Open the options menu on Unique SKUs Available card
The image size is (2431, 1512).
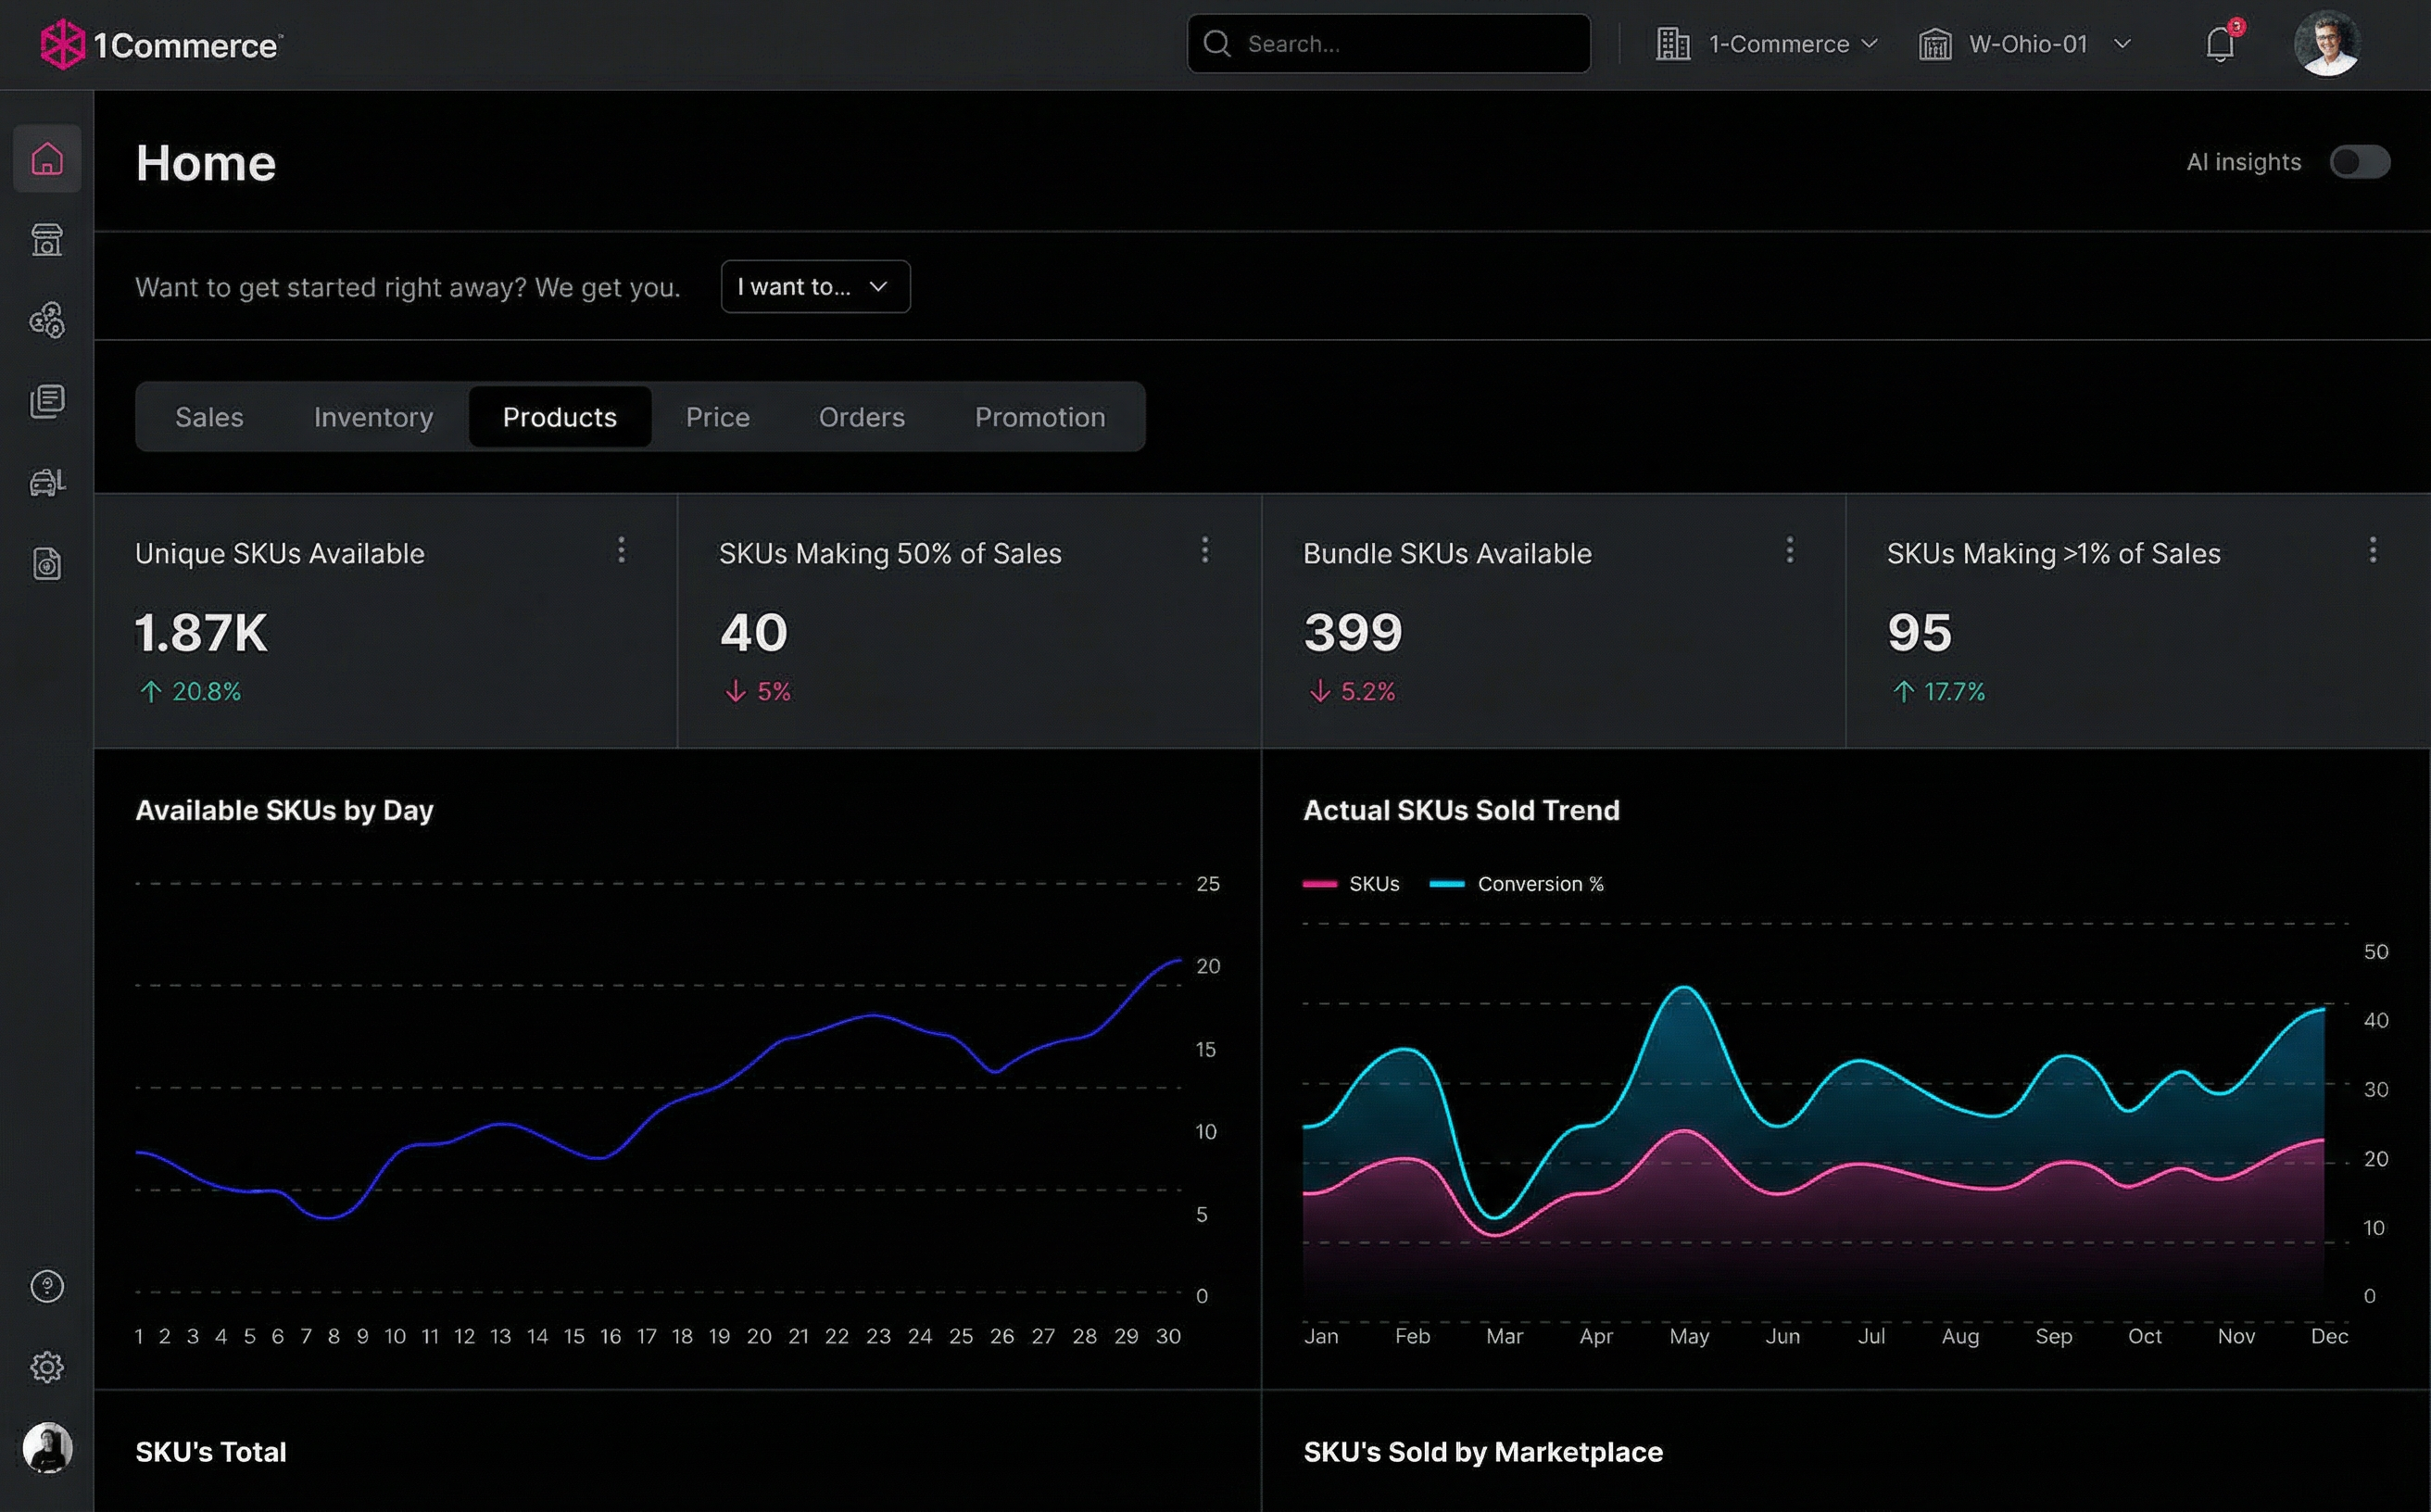(x=621, y=551)
